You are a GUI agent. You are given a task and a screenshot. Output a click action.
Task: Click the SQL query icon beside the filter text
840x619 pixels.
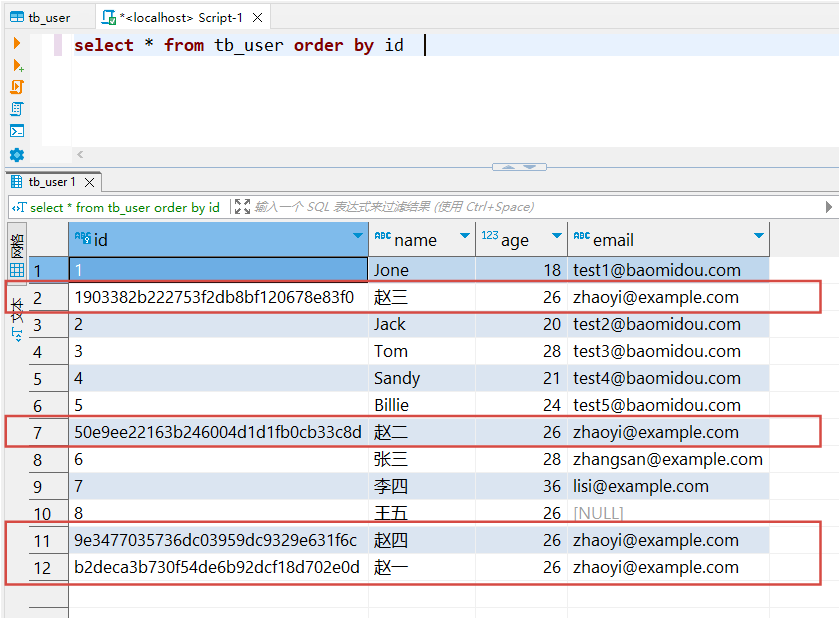click(19, 207)
